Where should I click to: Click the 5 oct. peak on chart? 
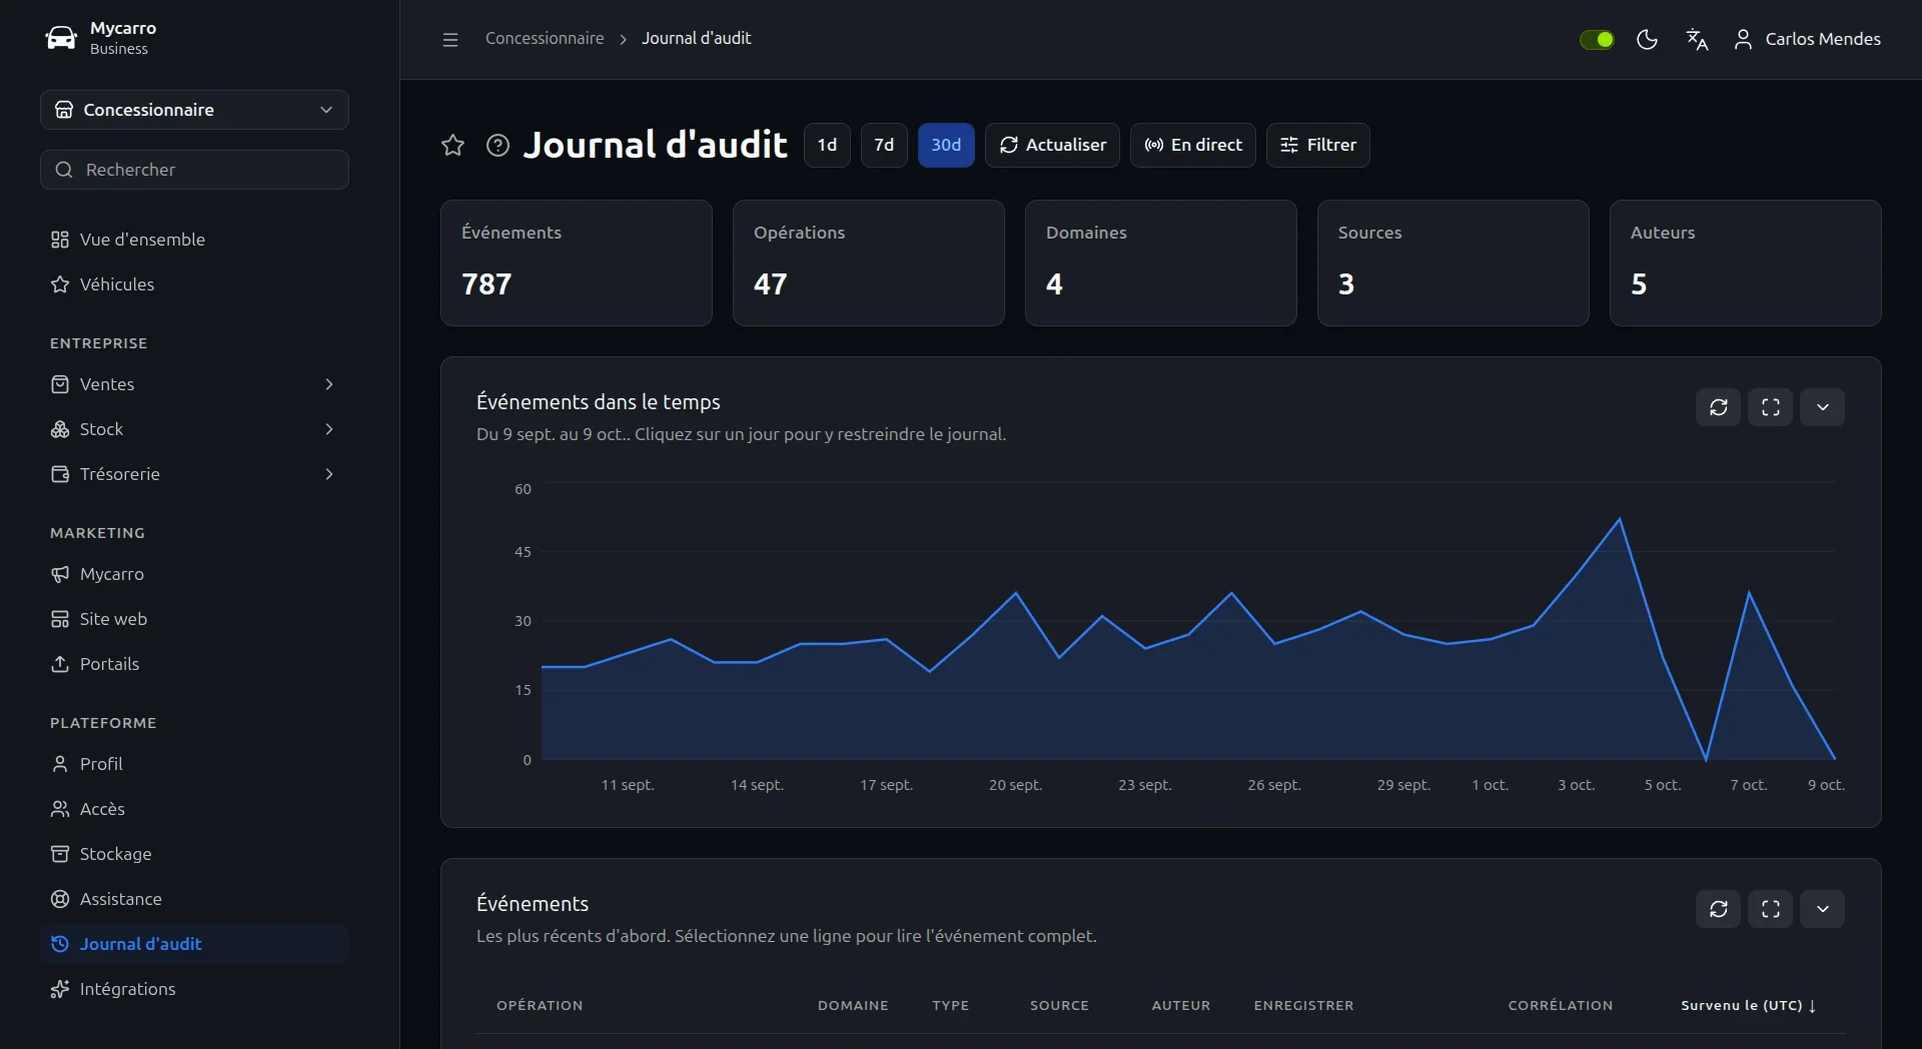coord(1620,519)
